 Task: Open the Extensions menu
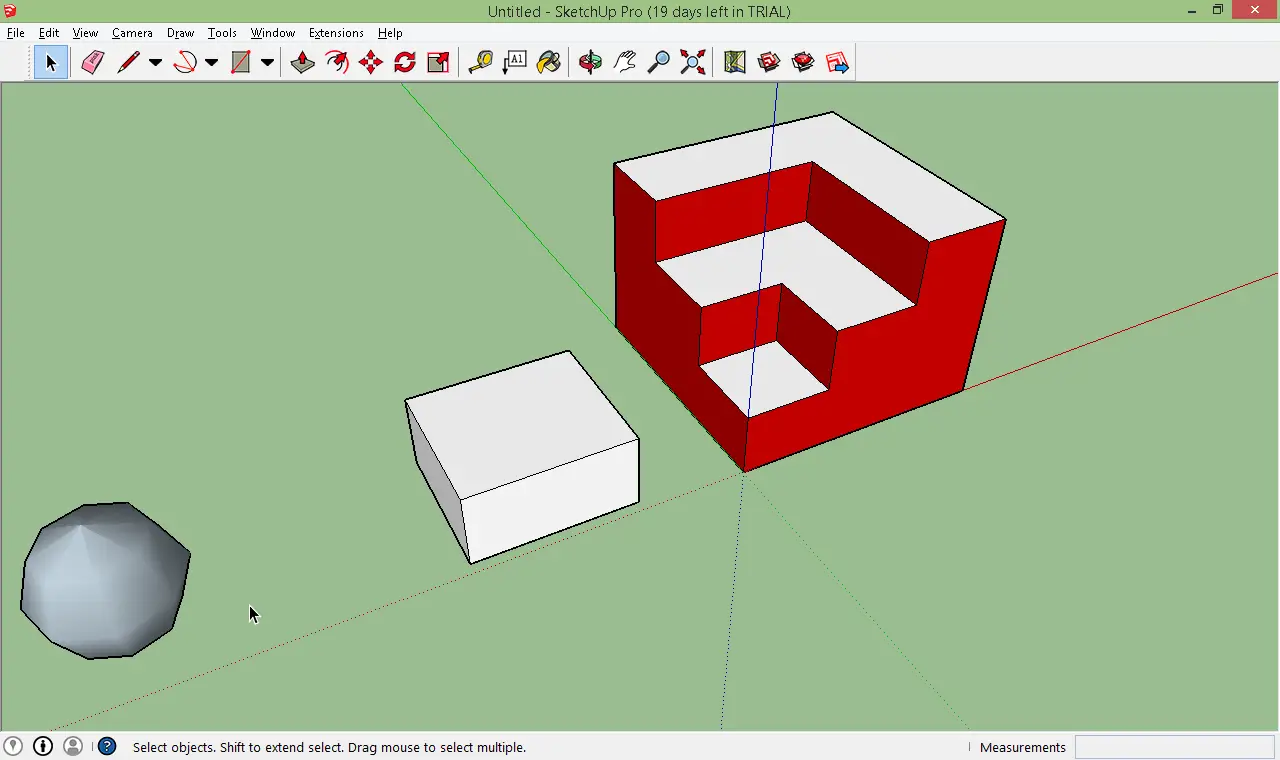(336, 33)
